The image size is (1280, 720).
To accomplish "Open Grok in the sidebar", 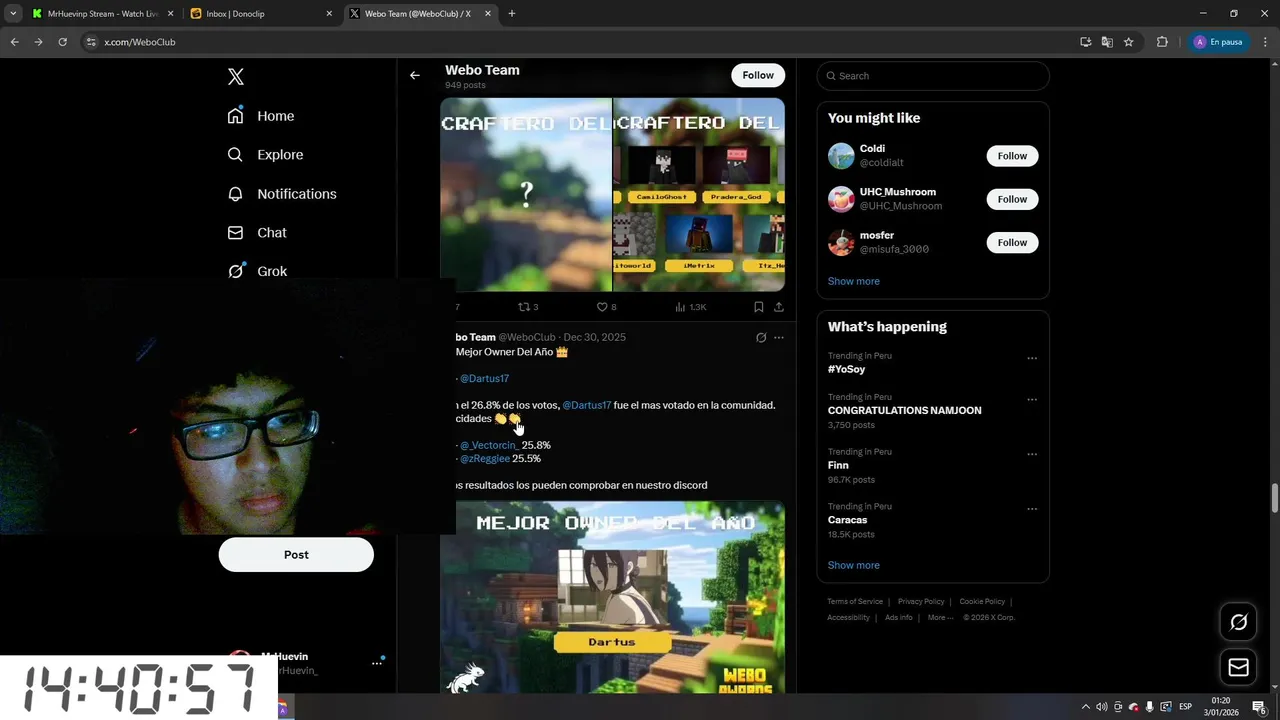I will pyautogui.click(x=257, y=271).
